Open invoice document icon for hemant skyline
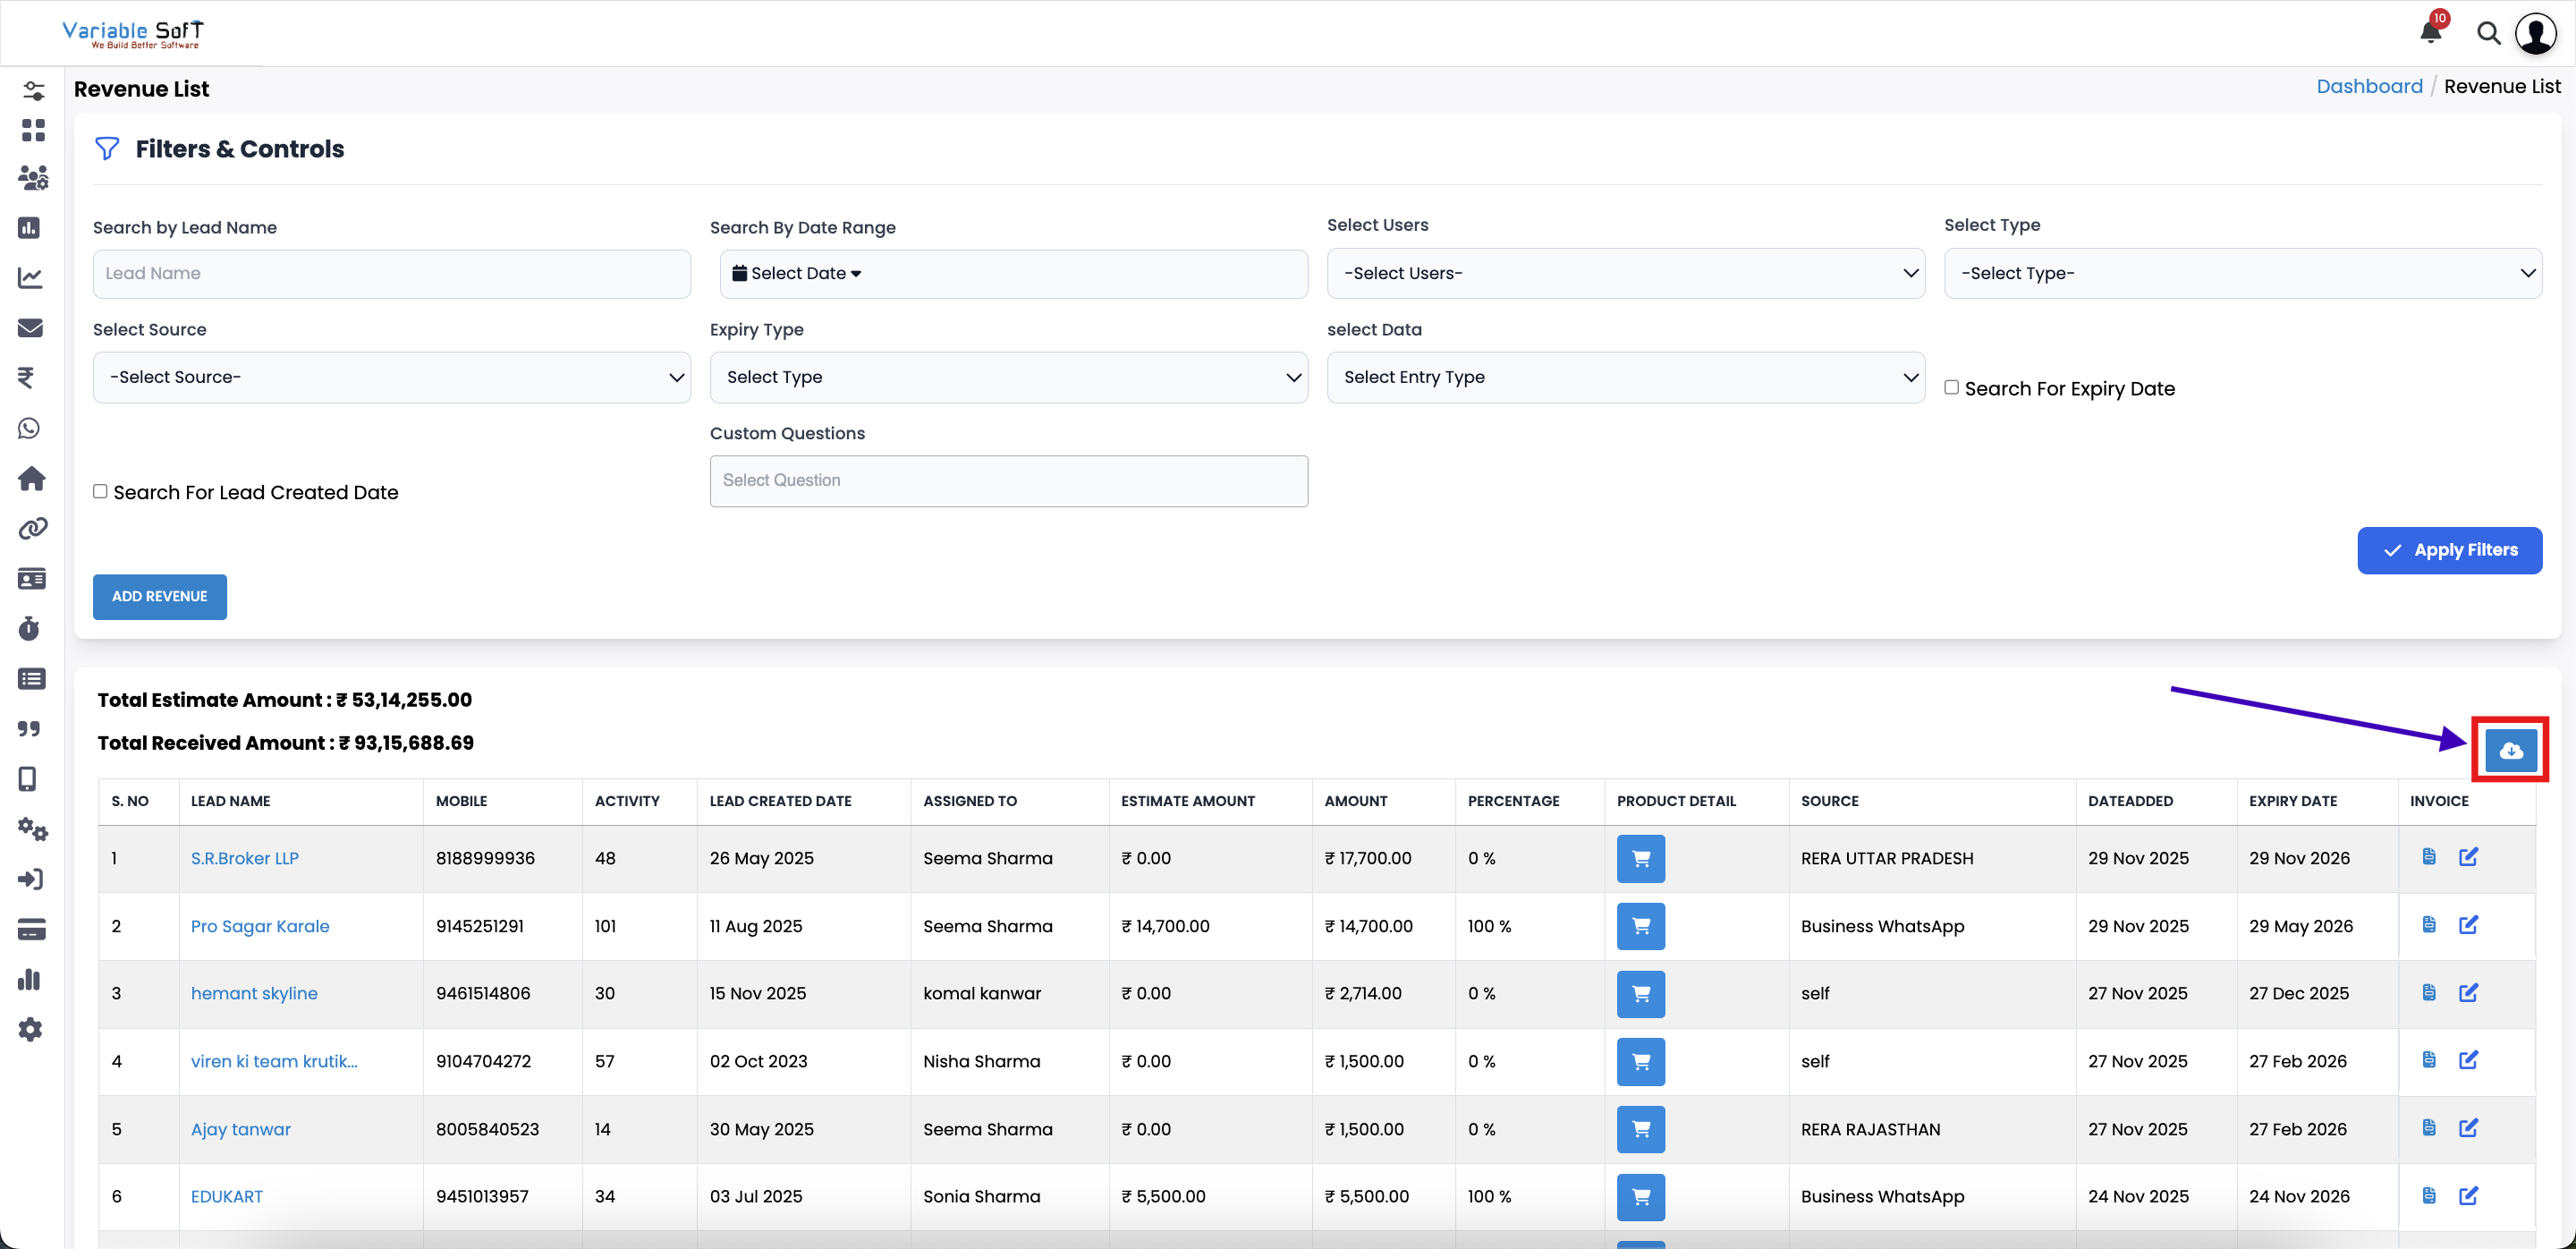This screenshot has width=2576, height=1249. (2428, 992)
